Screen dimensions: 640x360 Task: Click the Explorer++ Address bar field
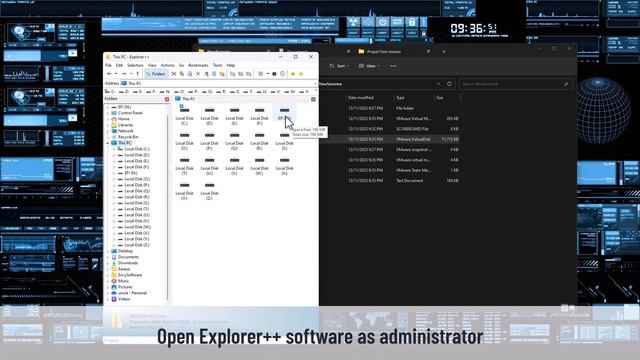[219, 83]
